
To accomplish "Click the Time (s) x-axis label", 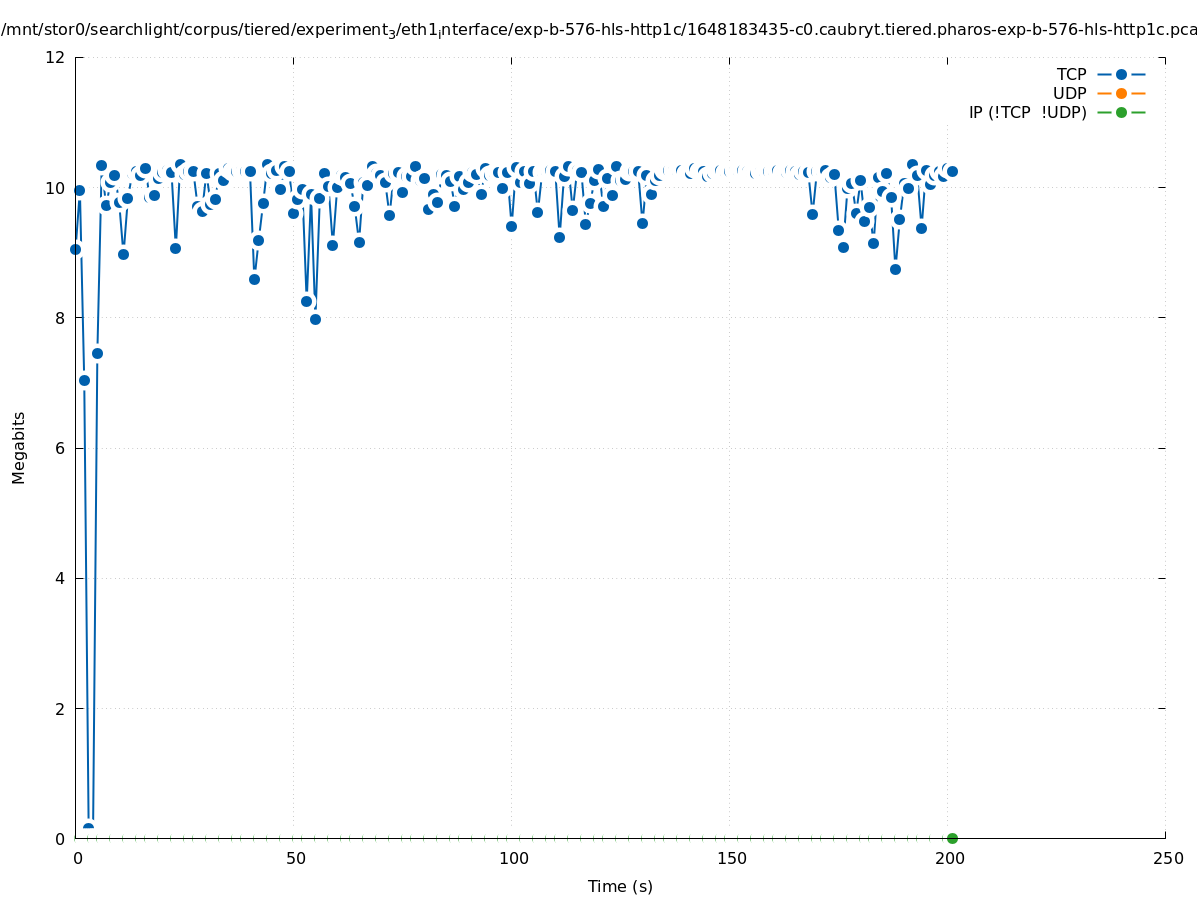I will coord(620,886).
